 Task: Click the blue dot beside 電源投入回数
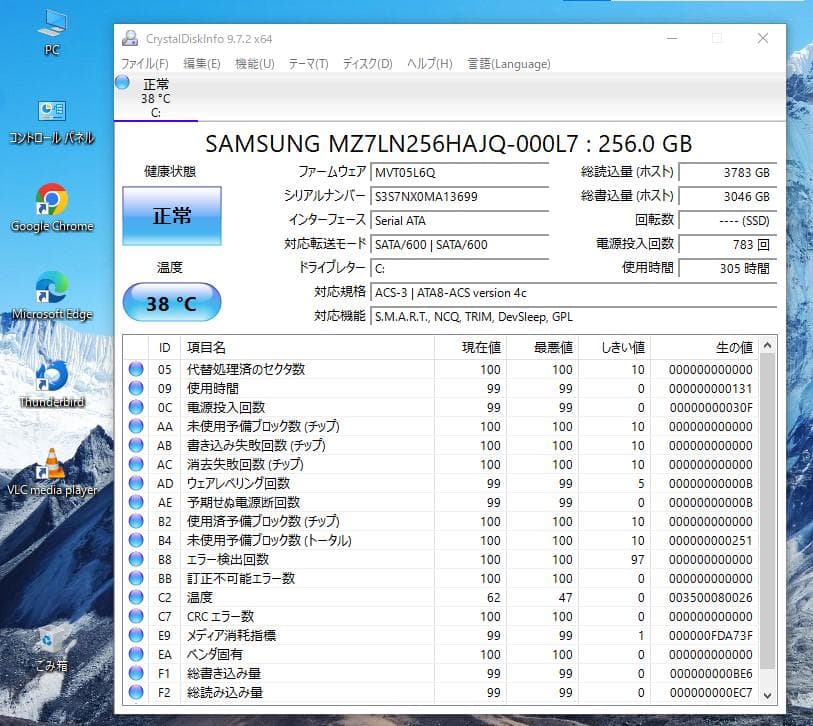pos(135,407)
